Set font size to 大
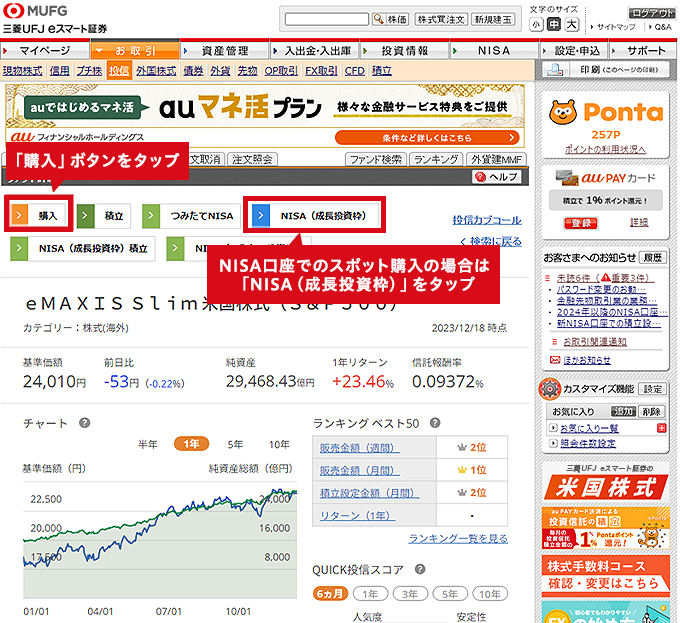 (x=572, y=24)
